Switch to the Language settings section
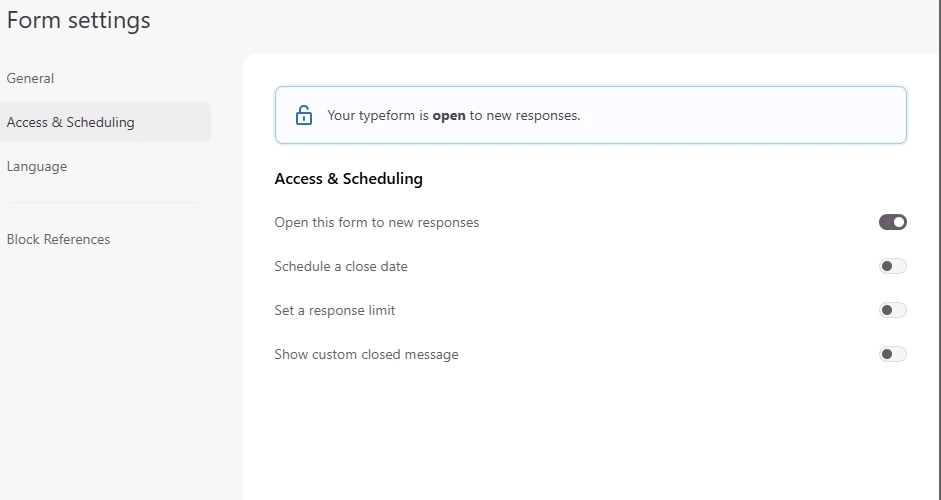 [x=37, y=166]
